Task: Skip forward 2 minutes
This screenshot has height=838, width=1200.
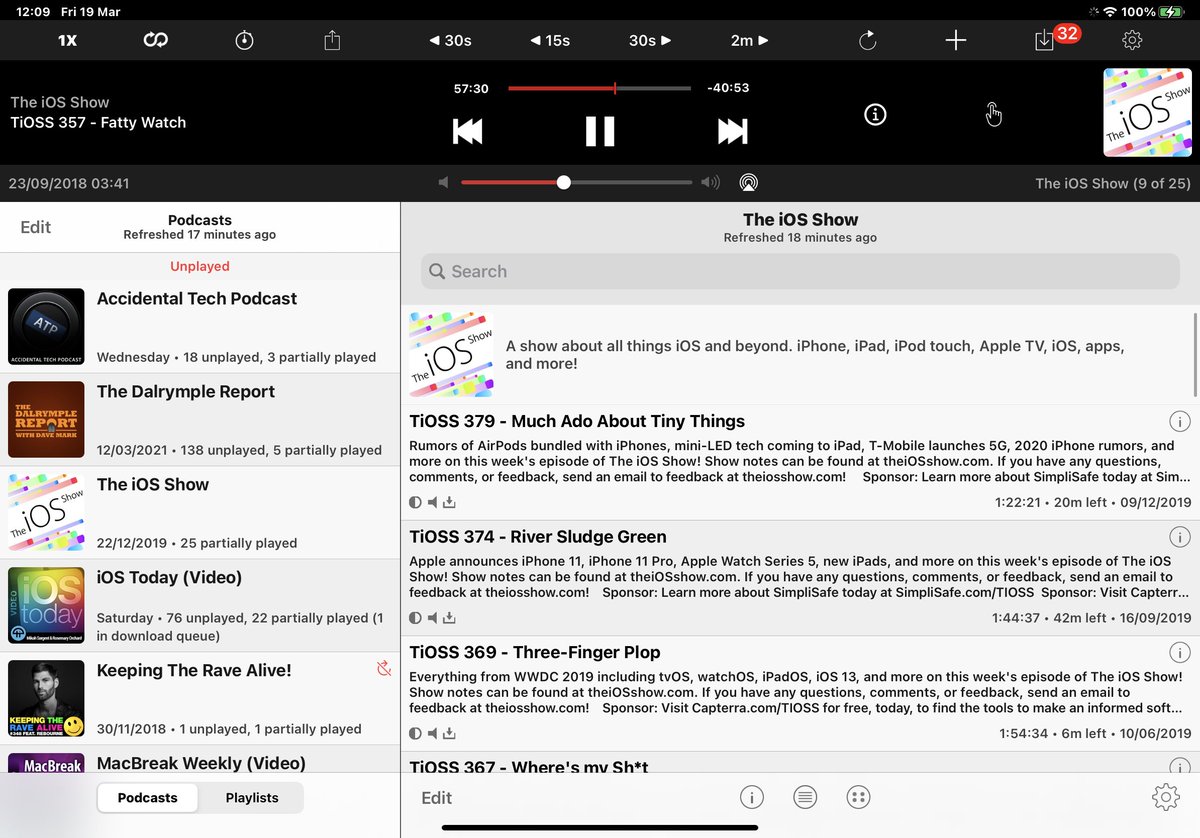Action: (x=749, y=40)
